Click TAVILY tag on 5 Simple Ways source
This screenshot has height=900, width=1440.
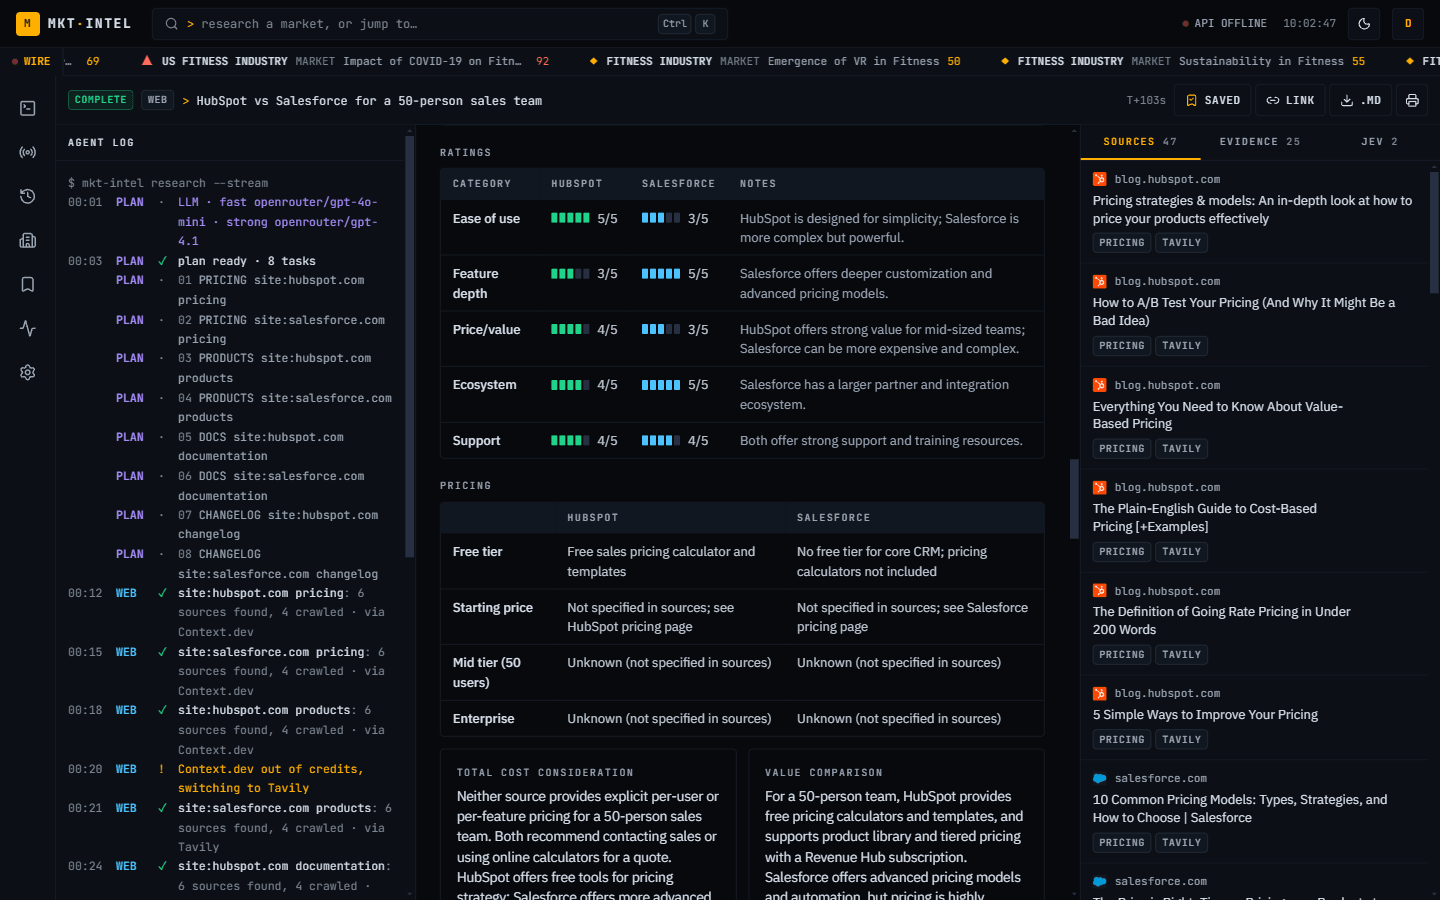(1181, 740)
